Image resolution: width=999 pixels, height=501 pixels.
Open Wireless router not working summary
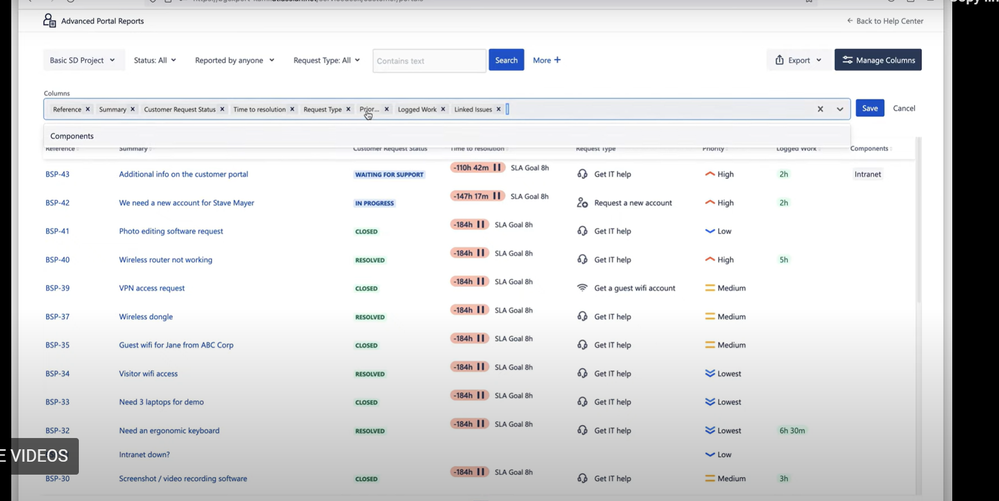[x=166, y=259]
